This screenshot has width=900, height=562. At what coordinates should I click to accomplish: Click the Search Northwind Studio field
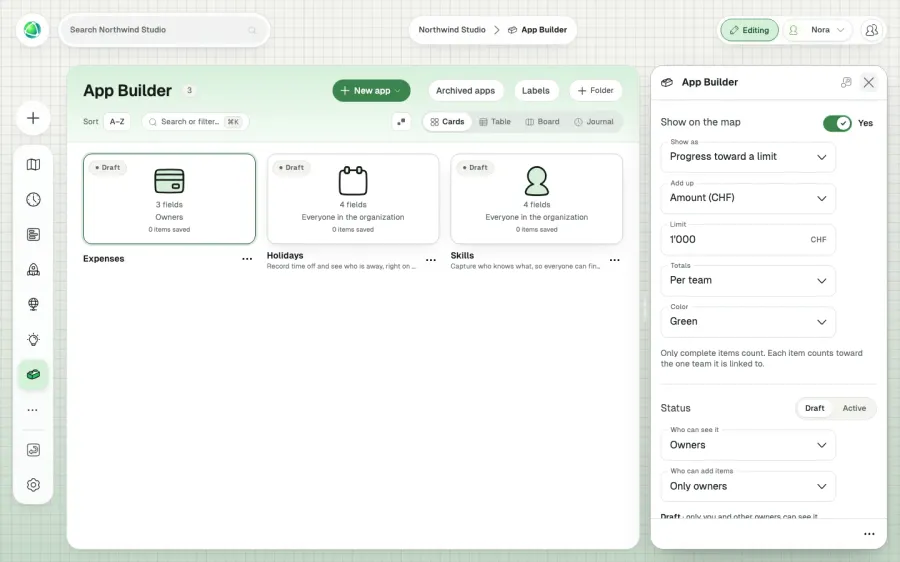click(x=164, y=30)
